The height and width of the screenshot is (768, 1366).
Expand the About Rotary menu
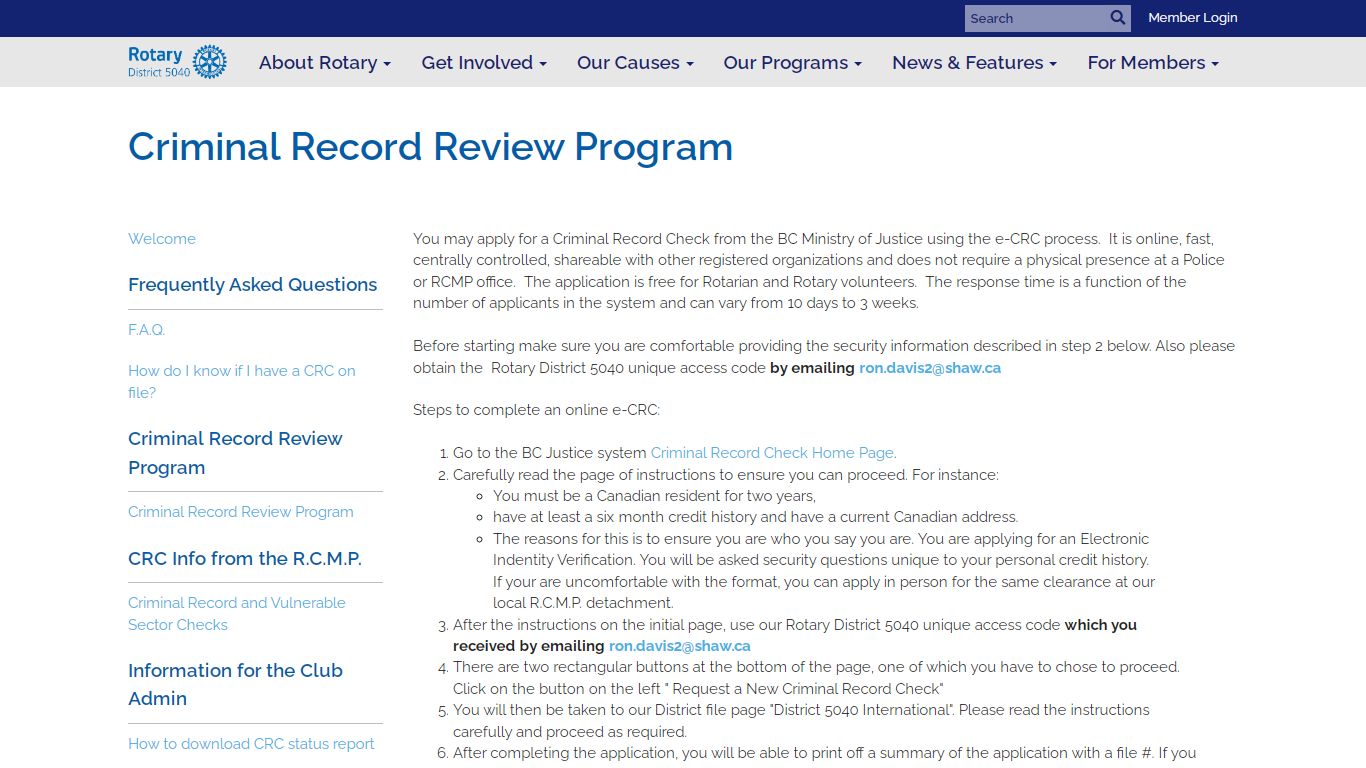(324, 62)
